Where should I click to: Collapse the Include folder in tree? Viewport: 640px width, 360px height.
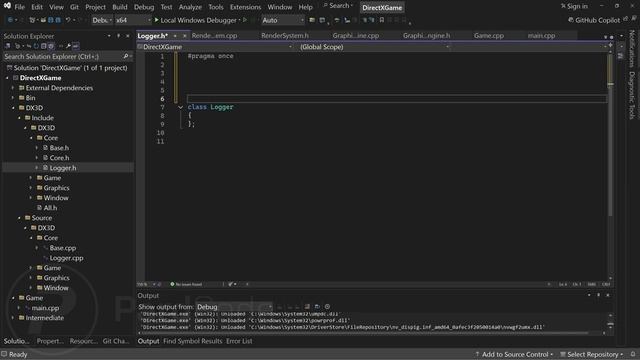[19, 118]
